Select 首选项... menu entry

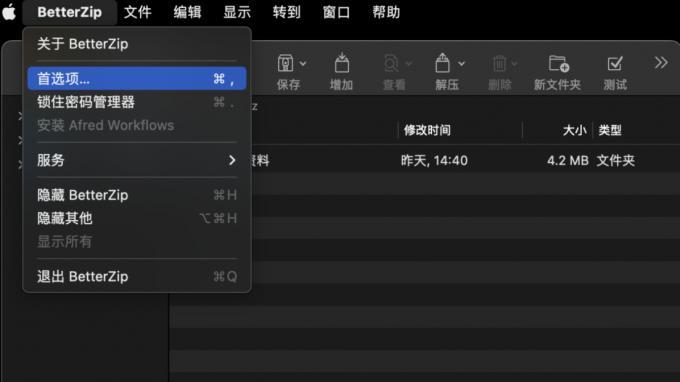click(x=137, y=78)
